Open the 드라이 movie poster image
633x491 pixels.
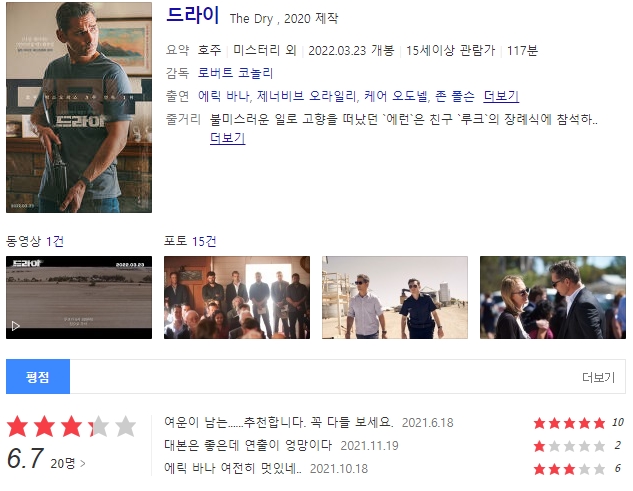pos(79,107)
